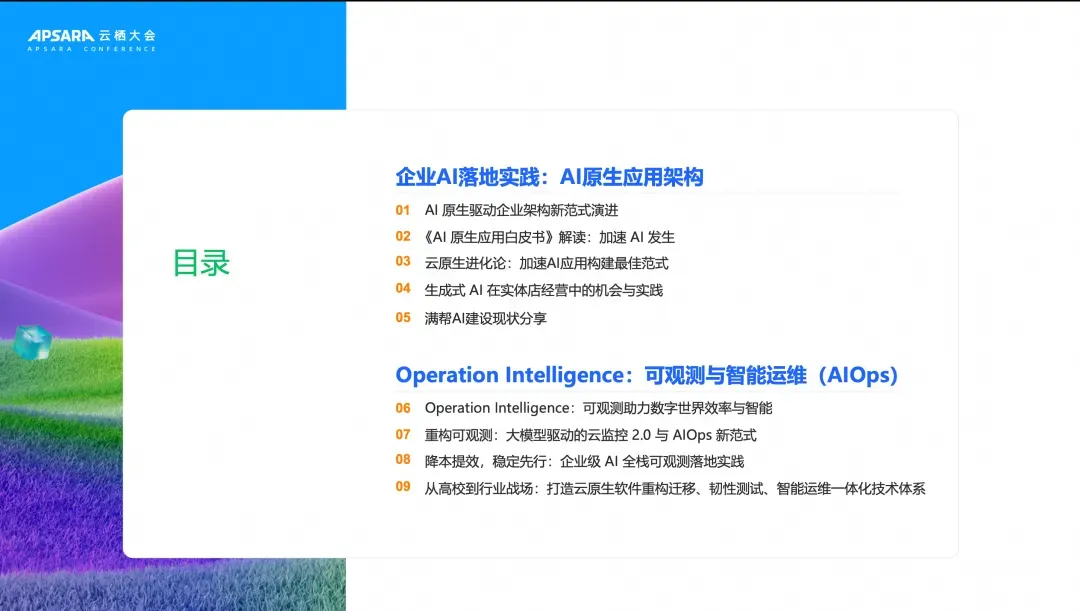Select item 《AI 原生应用白皮书》解读
The image size is (1080, 611).
point(550,237)
